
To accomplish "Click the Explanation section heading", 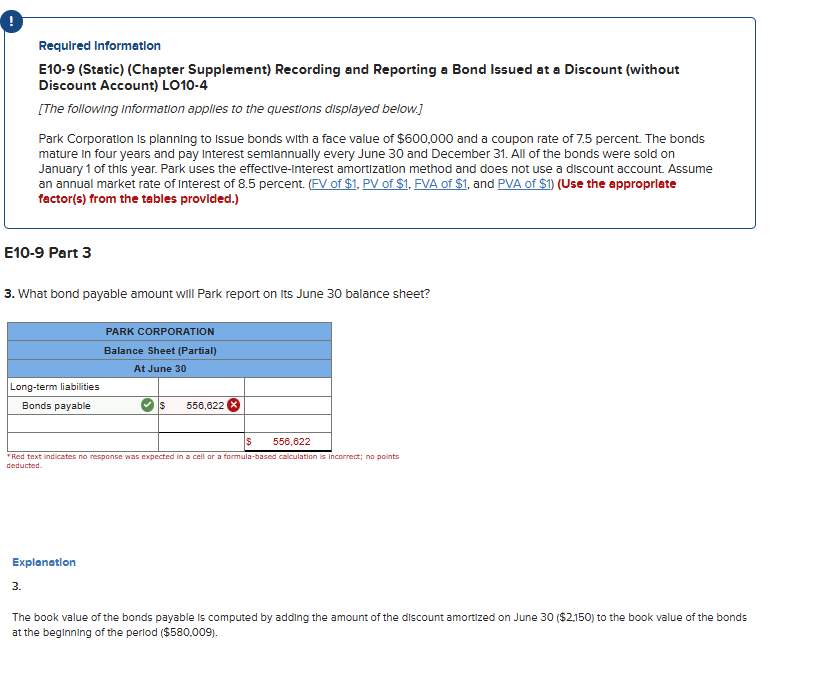I will 44,562.
